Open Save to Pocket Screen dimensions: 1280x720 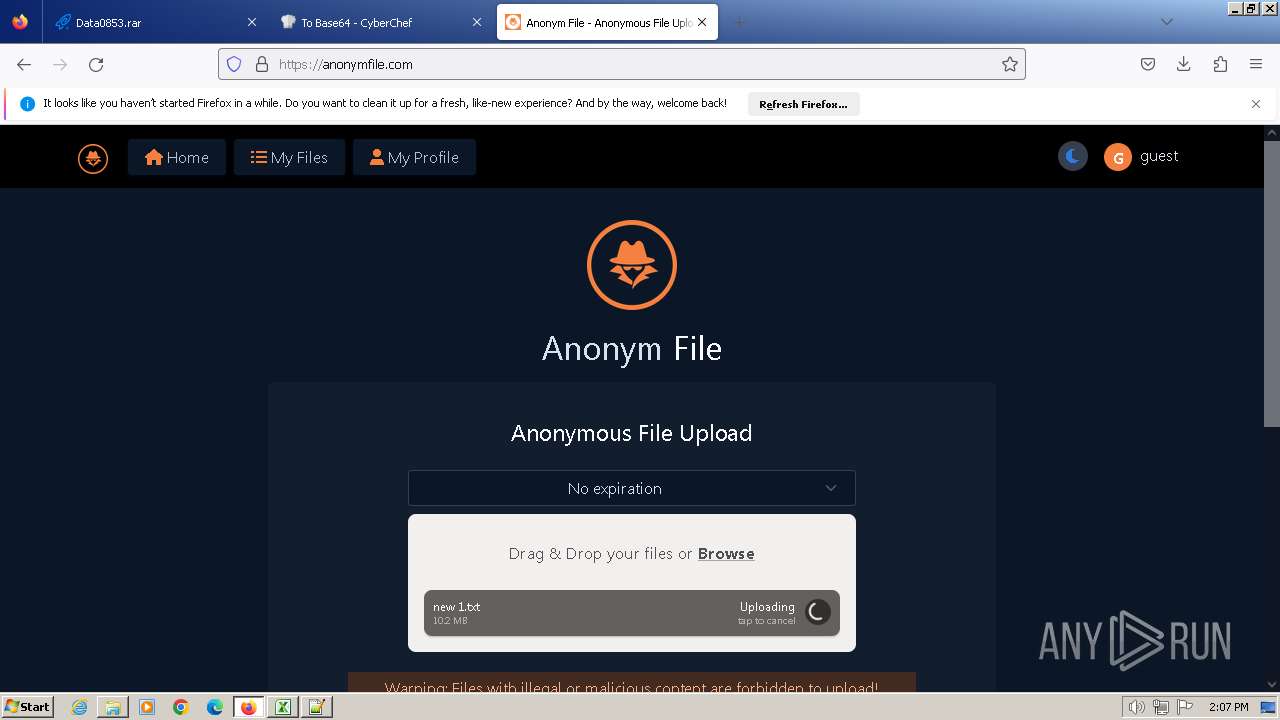coord(1148,64)
